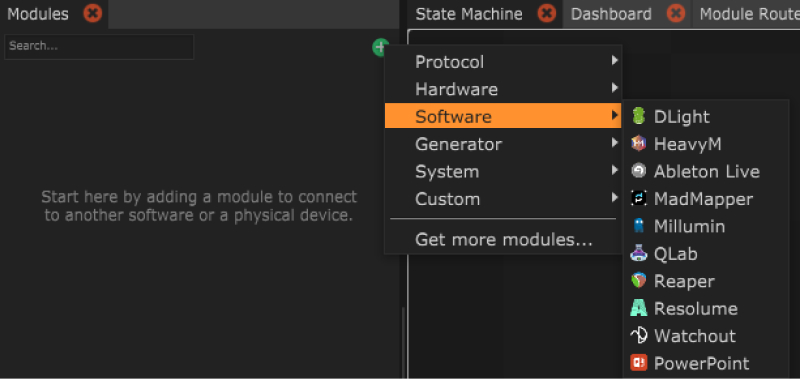The image size is (800, 379).
Task: Expand the System submenu arrow
Action: pos(615,171)
